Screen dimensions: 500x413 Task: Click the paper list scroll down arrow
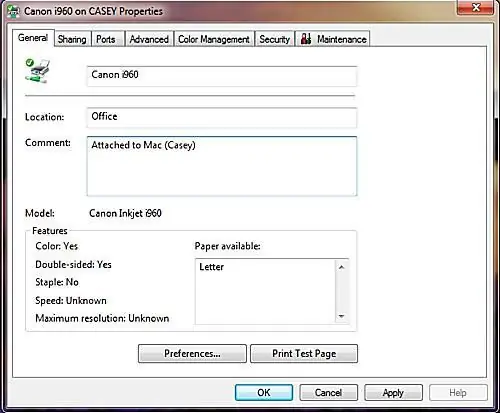pos(341,316)
